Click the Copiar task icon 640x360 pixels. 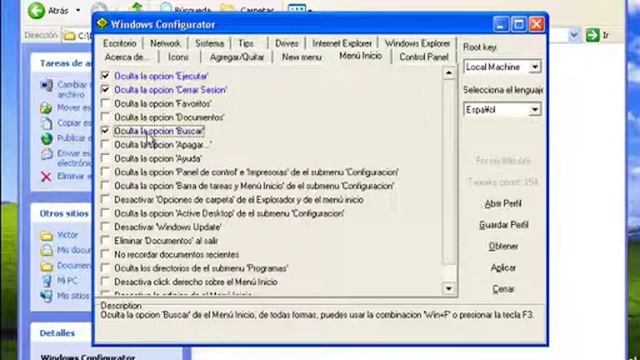47,123
